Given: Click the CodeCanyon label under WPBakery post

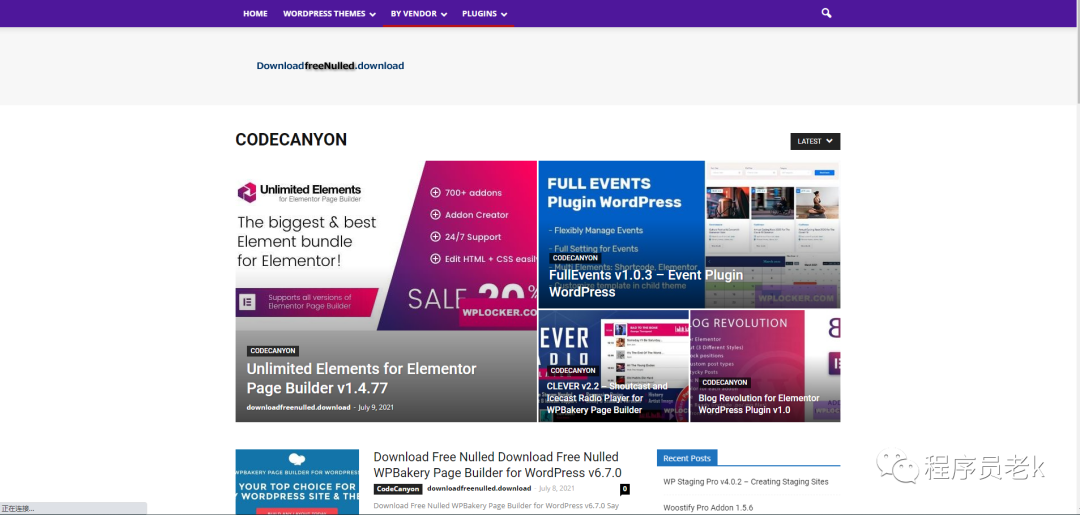Looking at the screenshot, I should (397, 489).
